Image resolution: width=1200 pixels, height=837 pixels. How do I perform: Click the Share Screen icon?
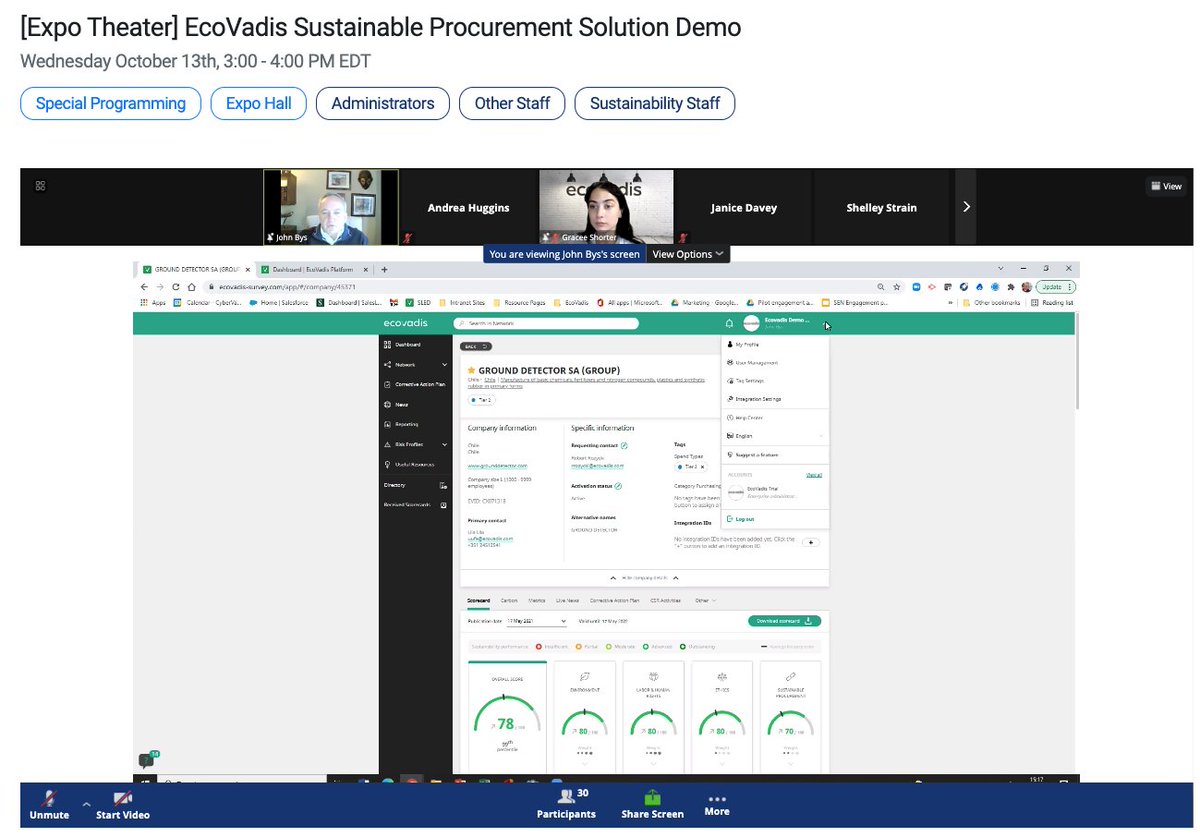652,798
